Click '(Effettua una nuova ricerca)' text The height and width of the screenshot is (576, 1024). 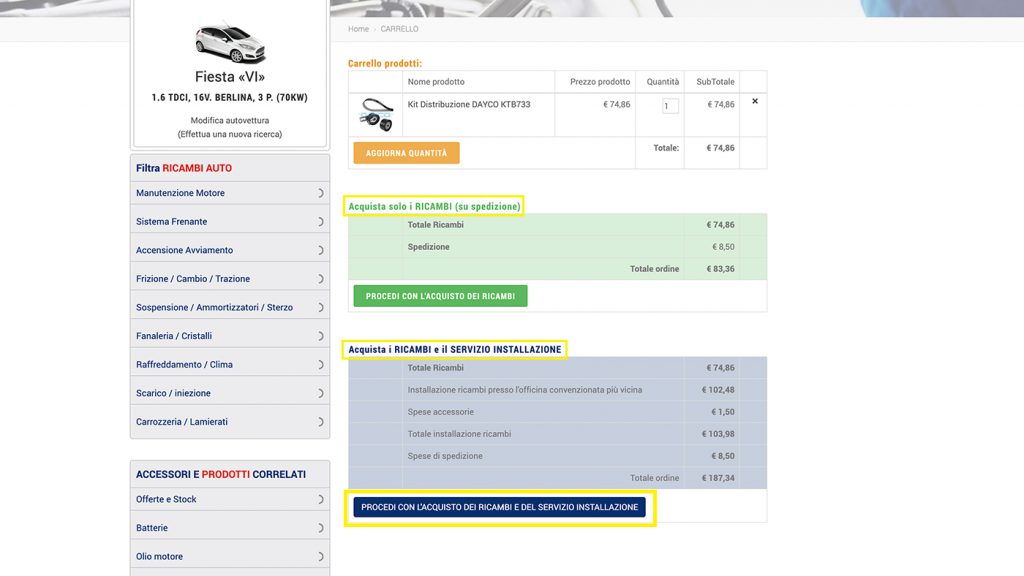click(x=230, y=134)
